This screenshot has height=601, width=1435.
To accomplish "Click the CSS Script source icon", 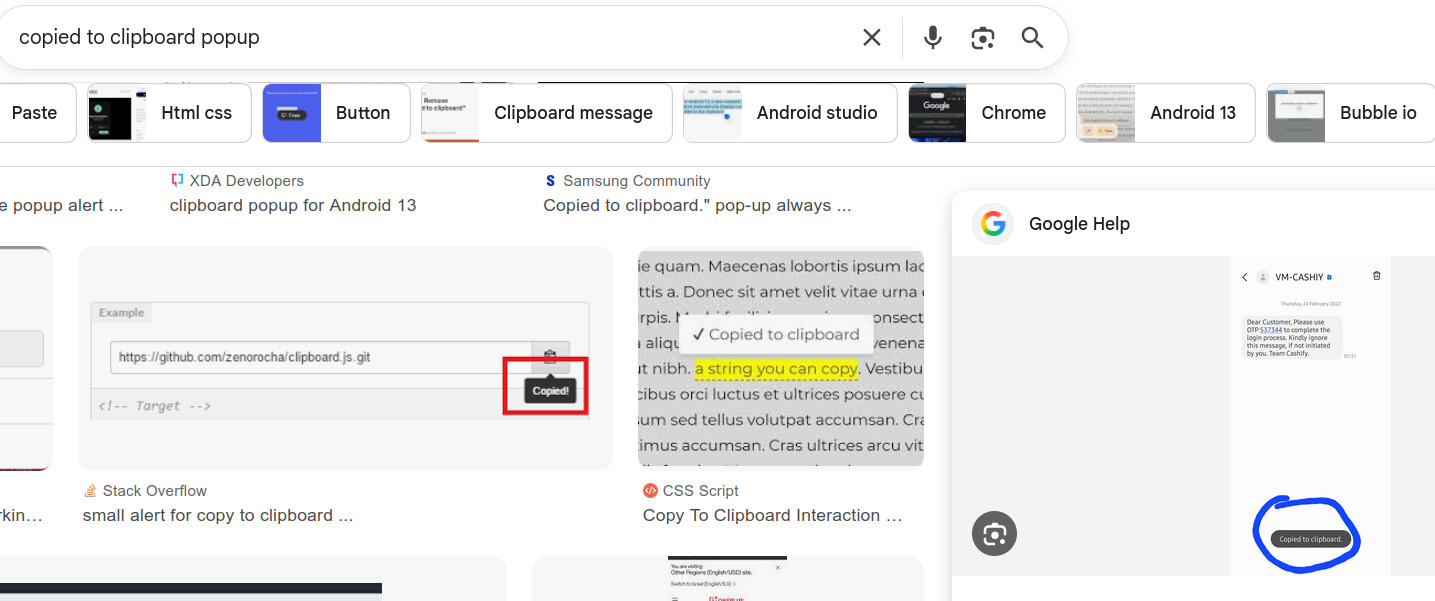I will [x=650, y=491].
